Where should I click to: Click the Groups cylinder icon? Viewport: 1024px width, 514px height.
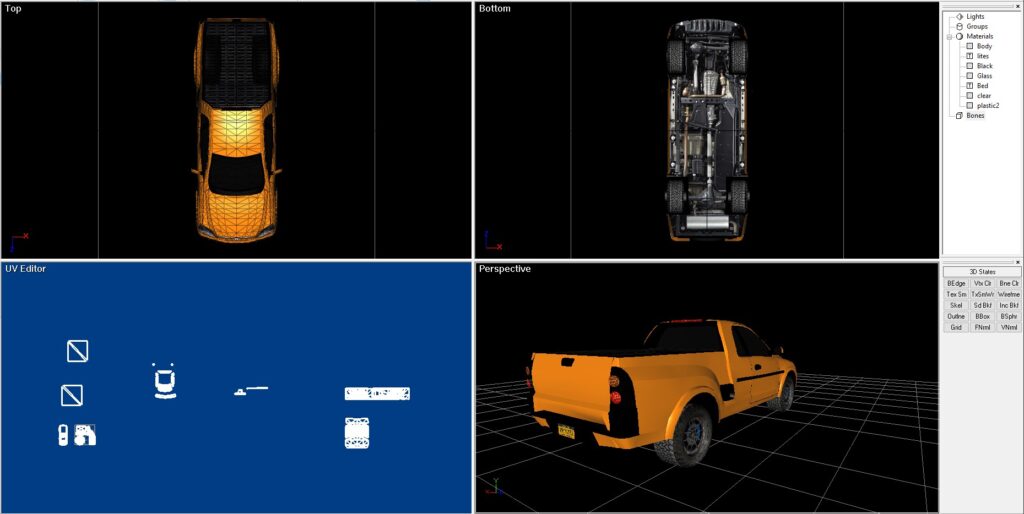pos(959,27)
